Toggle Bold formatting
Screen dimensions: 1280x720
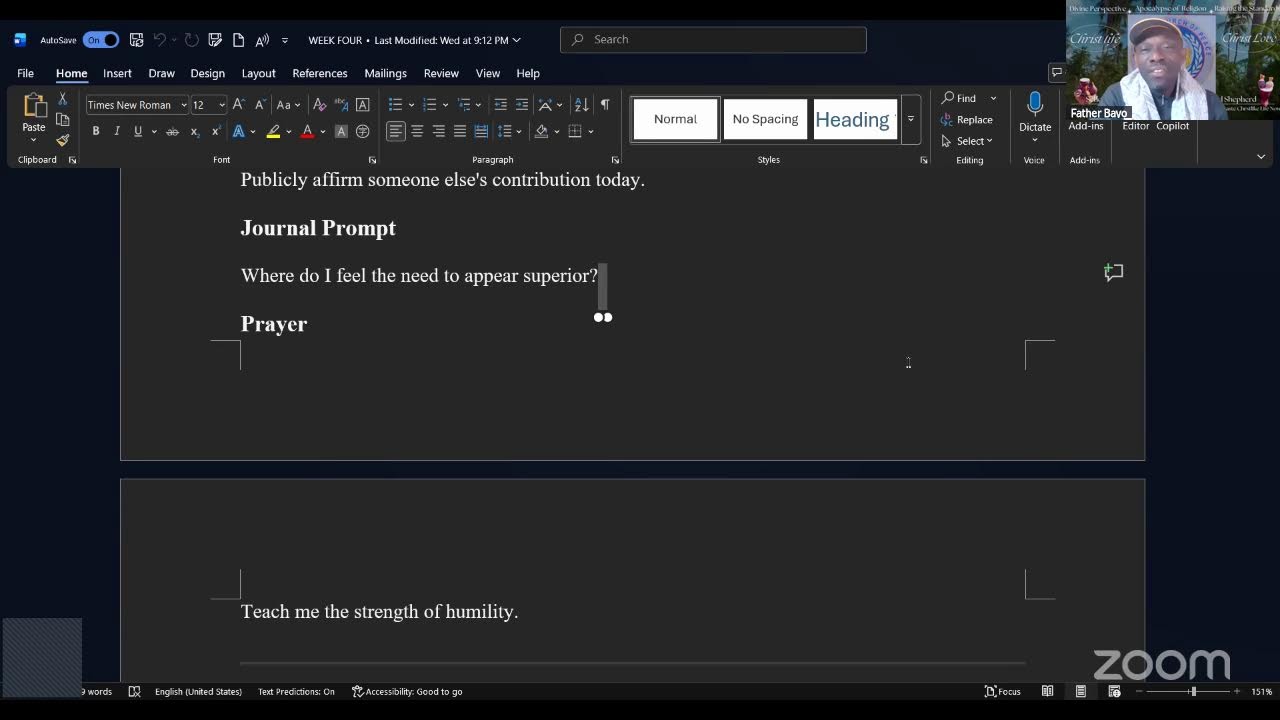96,131
